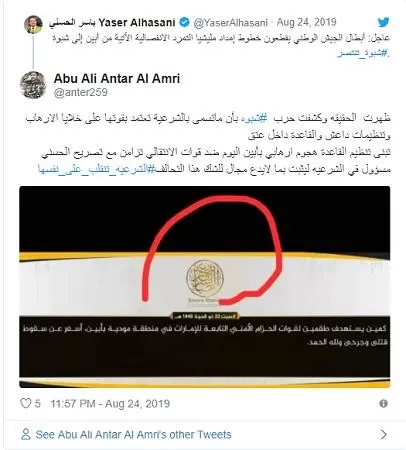The width and height of the screenshot is (406, 450).
Task: Open the hashtag ending Antar's tweet
Action: [x=97, y=169]
